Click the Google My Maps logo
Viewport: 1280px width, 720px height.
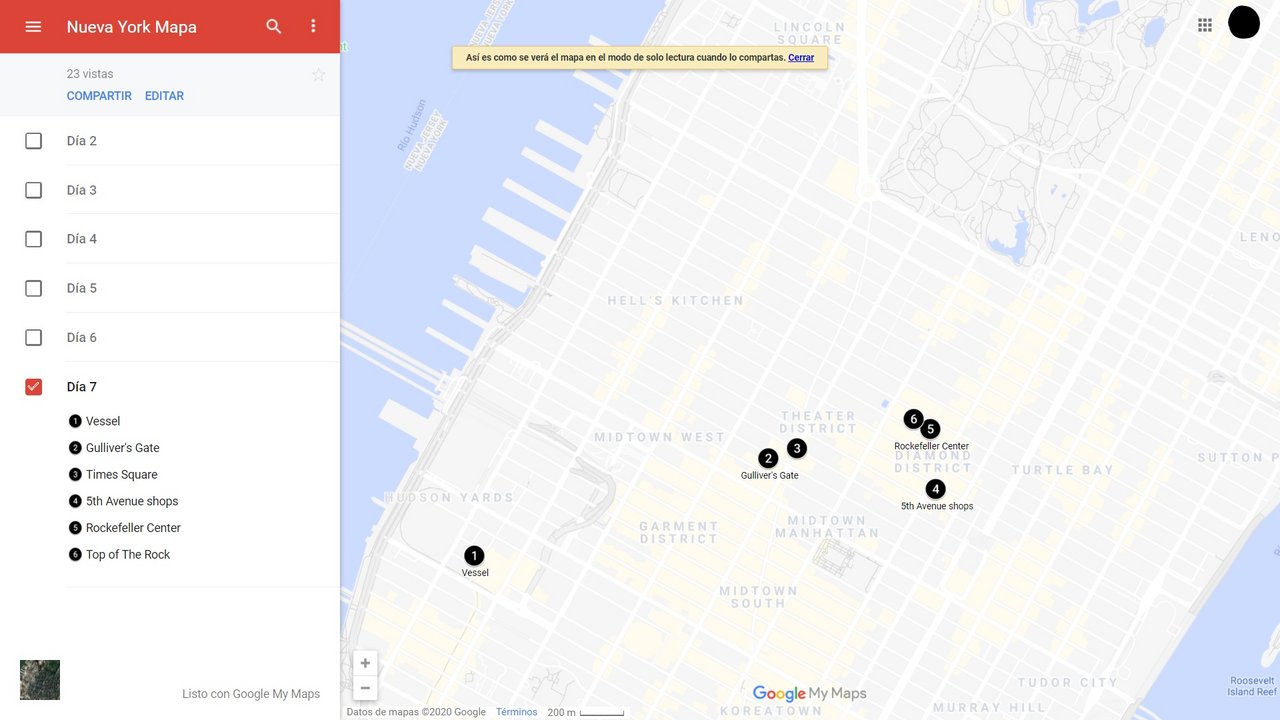pos(809,693)
